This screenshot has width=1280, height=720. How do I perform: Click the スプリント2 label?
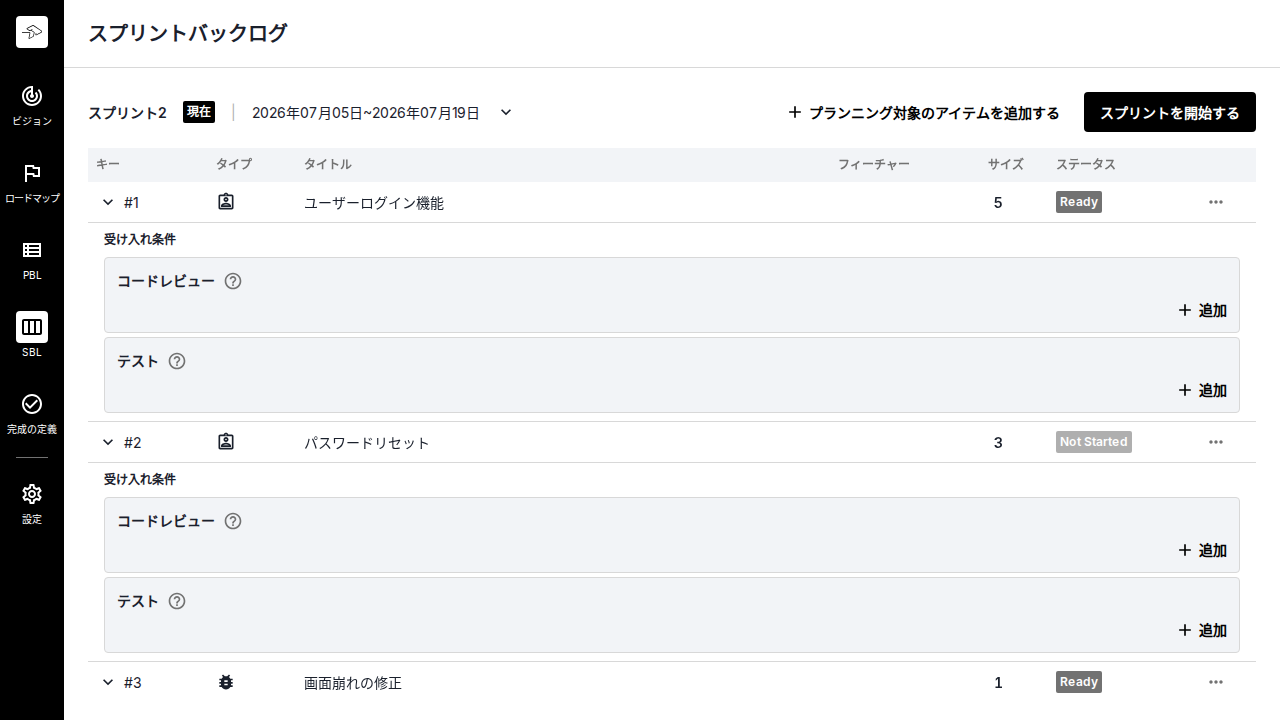(x=128, y=113)
